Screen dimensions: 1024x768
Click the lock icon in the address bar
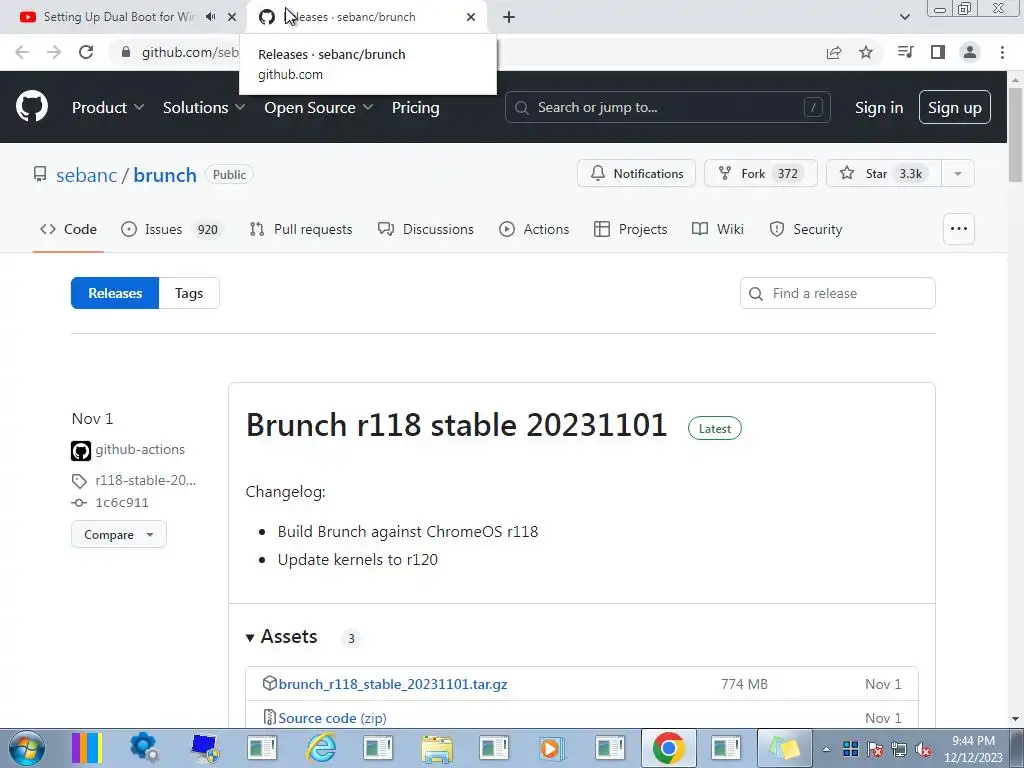pos(126,52)
